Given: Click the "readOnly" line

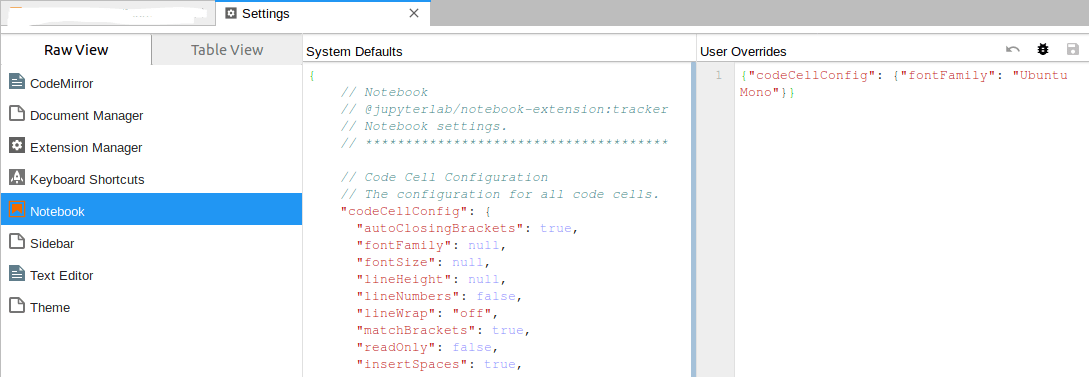Looking at the screenshot, I should click(427, 347).
